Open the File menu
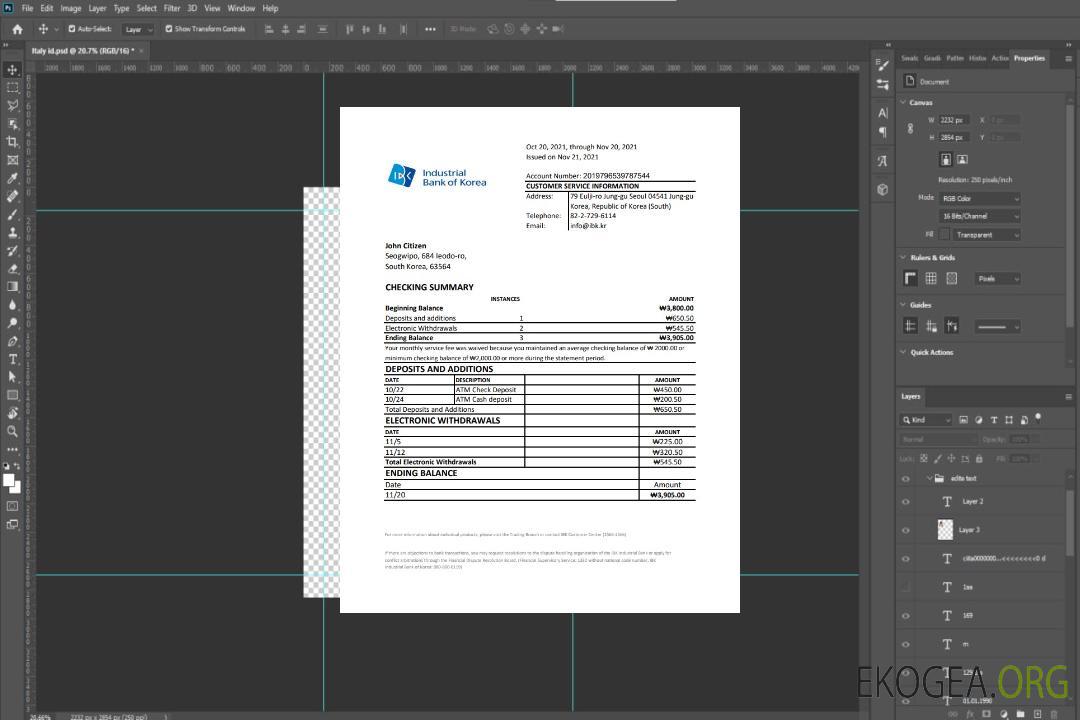The height and width of the screenshot is (720, 1080). (28, 8)
